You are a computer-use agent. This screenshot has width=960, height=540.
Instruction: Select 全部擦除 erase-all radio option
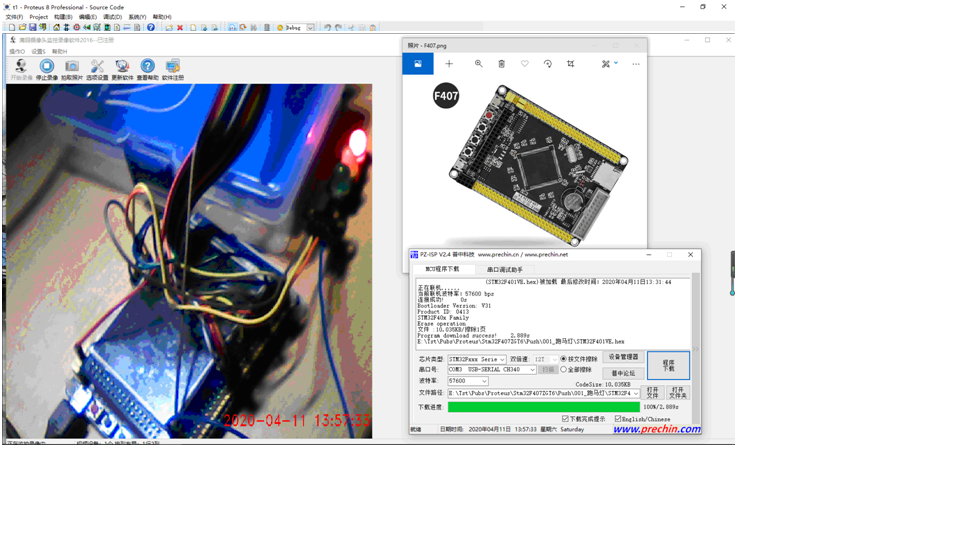coord(564,369)
